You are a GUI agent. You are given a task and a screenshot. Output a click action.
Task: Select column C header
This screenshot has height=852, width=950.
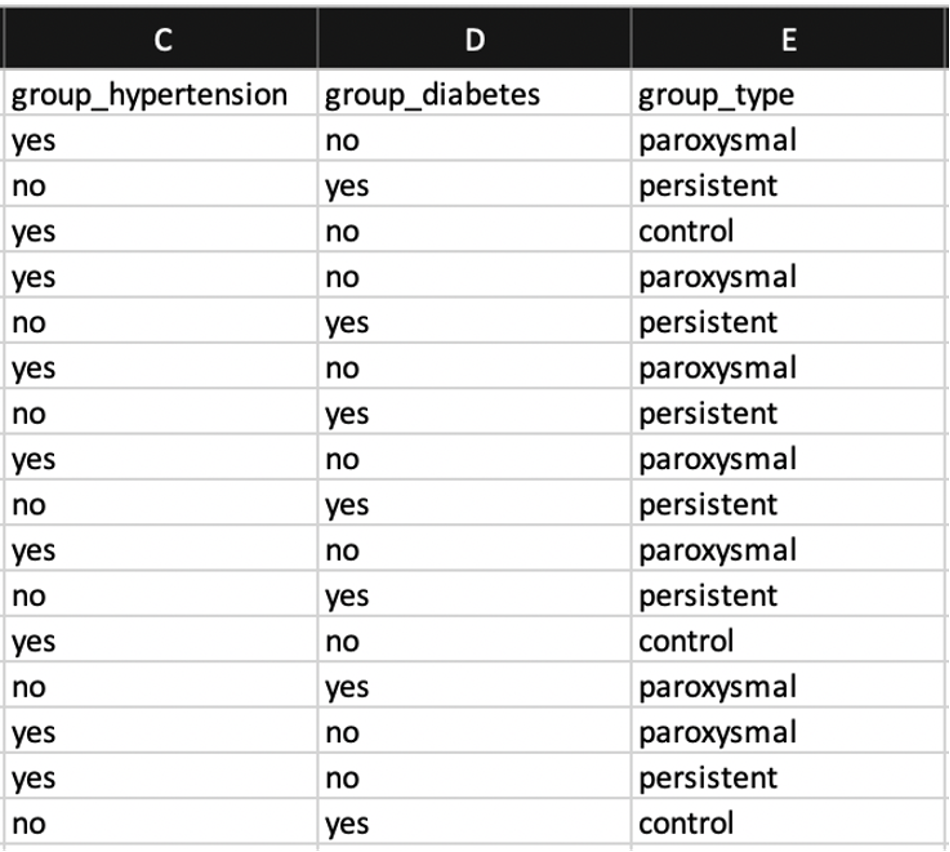click(161, 40)
